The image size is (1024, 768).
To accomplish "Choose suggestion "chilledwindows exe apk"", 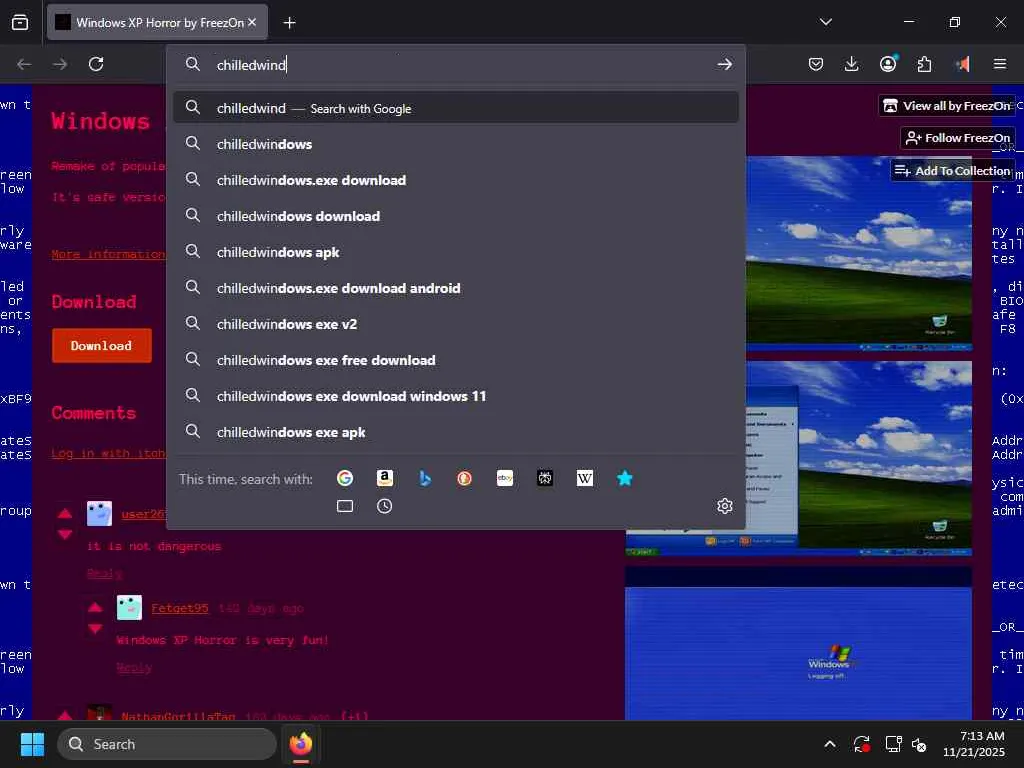I will [456, 432].
